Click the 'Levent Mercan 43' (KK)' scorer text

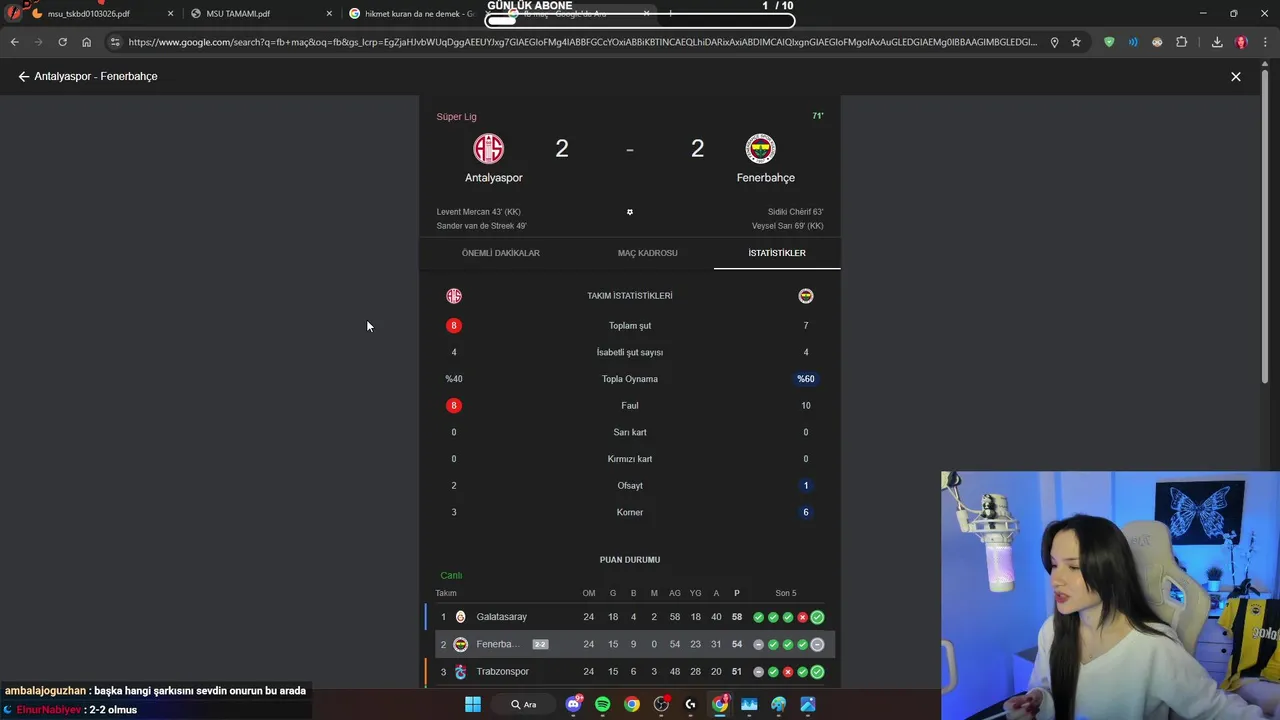(x=479, y=212)
